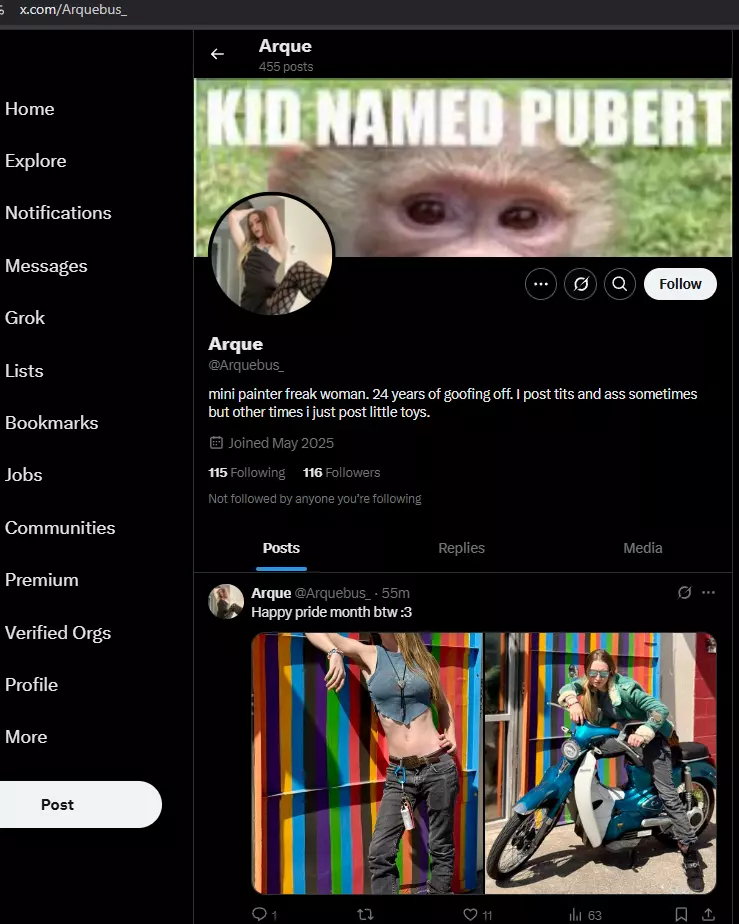Click the Grok profile summary icon
This screenshot has height=924, width=739.
pyautogui.click(x=580, y=285)
